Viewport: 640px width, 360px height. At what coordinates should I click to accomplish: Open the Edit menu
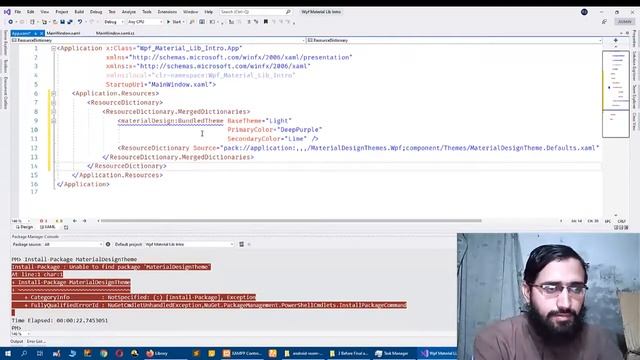pyautogui.click(x=31, y=12)
